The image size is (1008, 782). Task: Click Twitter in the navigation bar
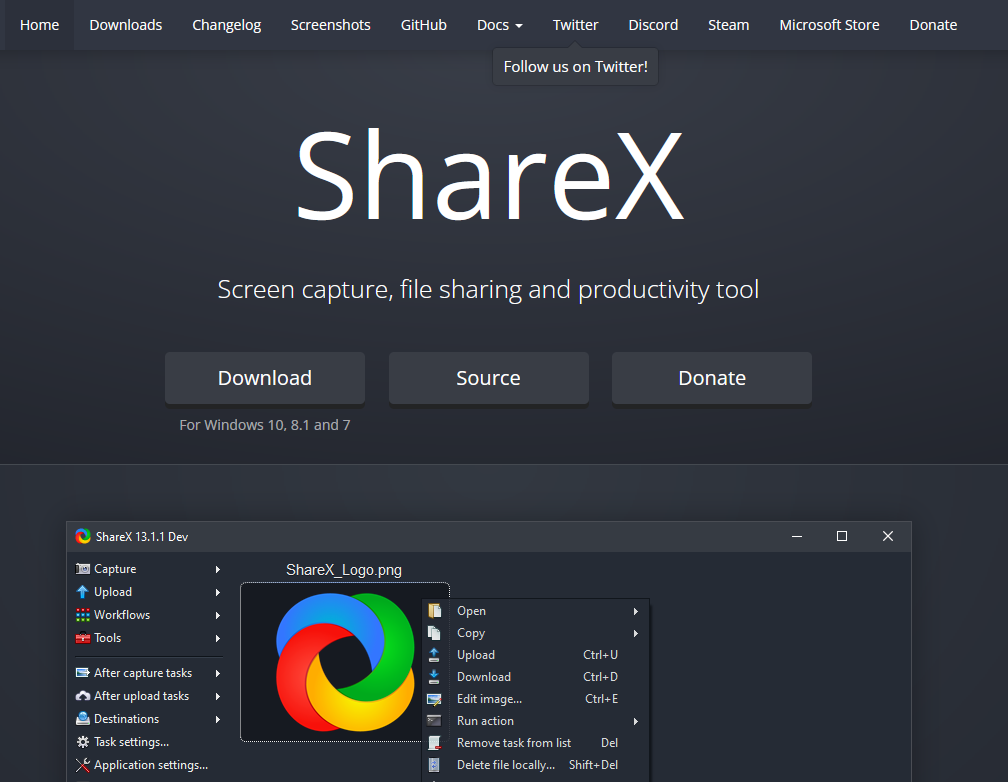(575, 25)
